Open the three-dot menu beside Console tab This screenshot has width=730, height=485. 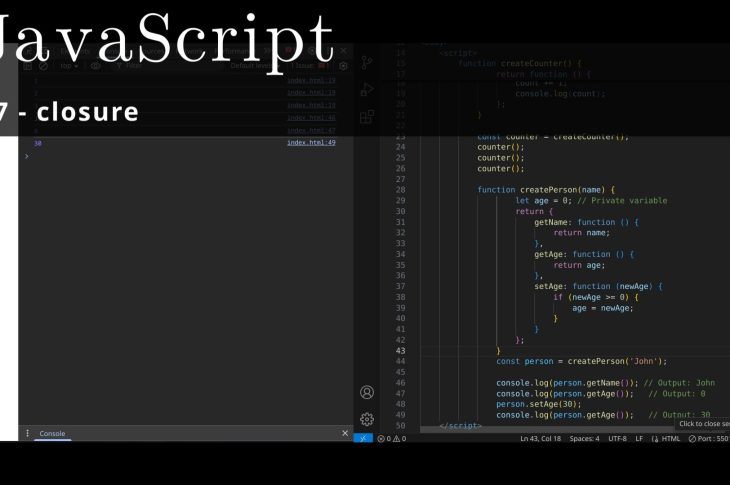tap(27, 433)
